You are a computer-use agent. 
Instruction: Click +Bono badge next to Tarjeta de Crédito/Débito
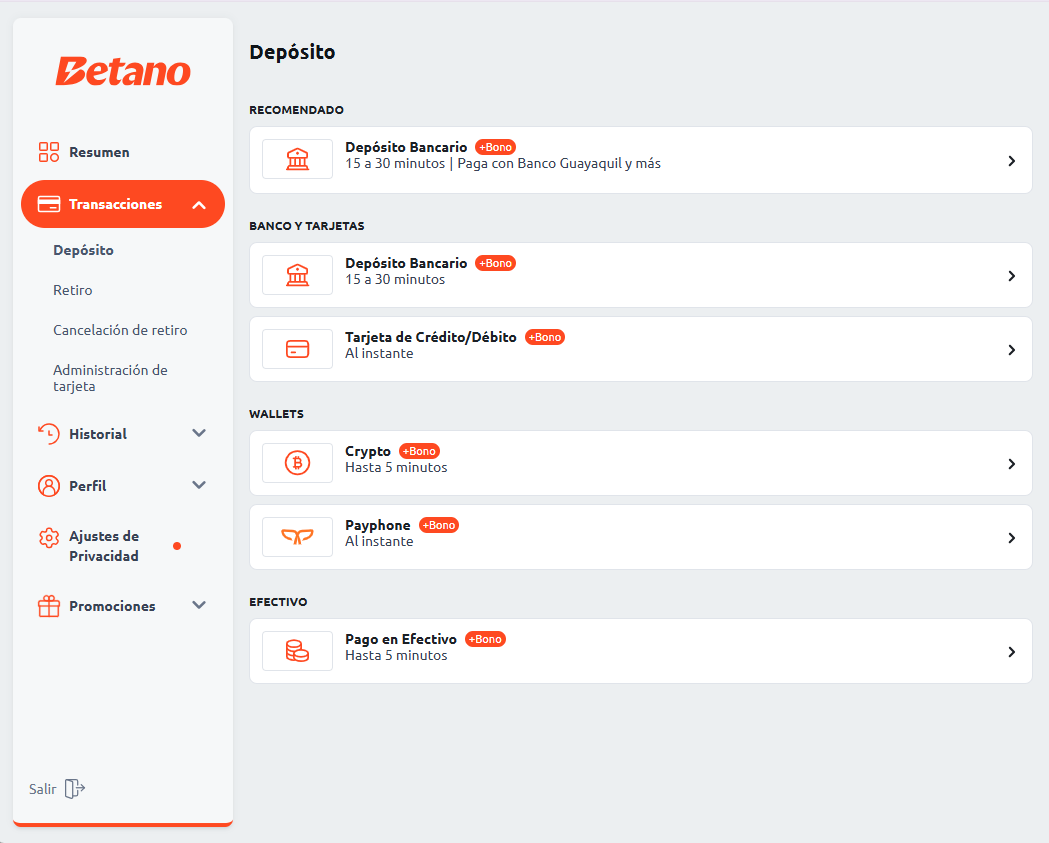coord(545,337)
